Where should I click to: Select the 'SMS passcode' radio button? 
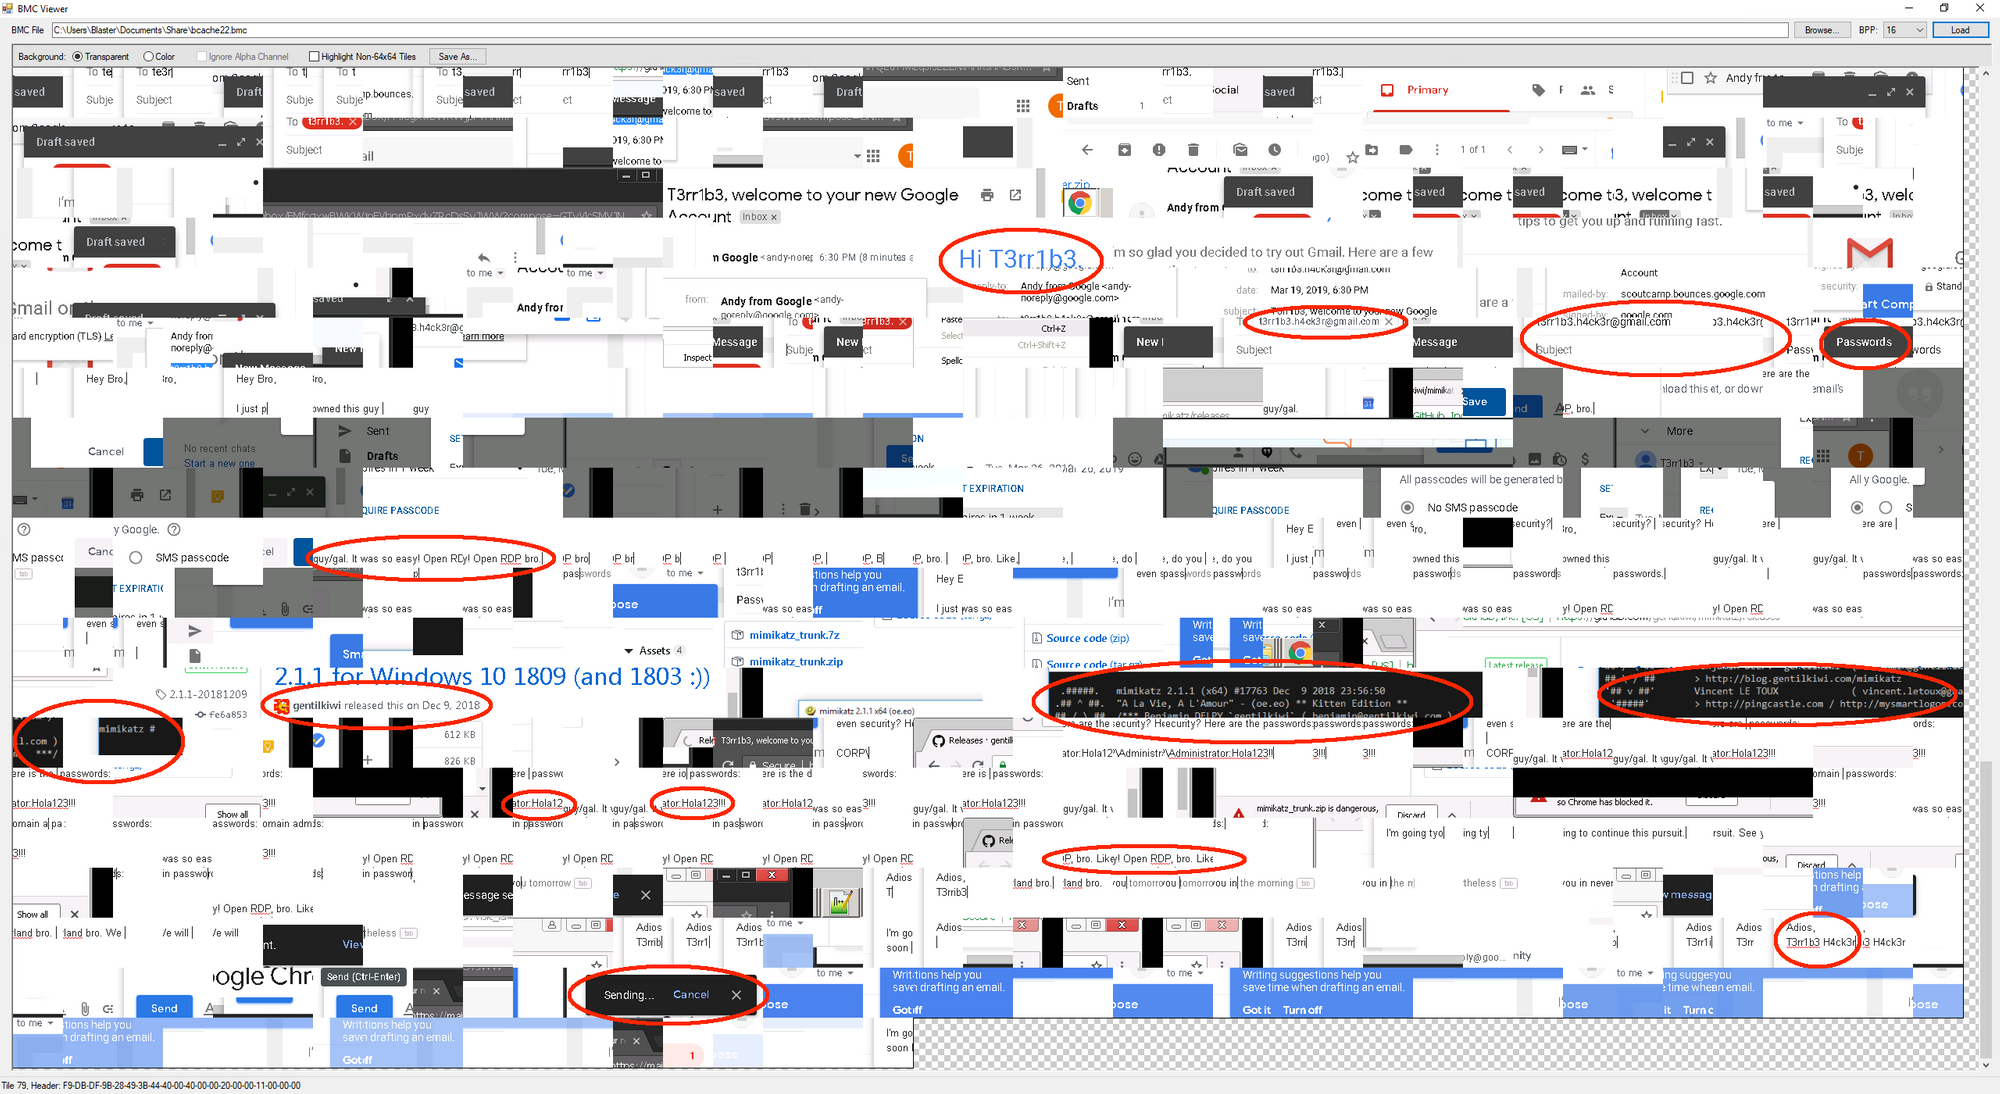coord(136,558)
